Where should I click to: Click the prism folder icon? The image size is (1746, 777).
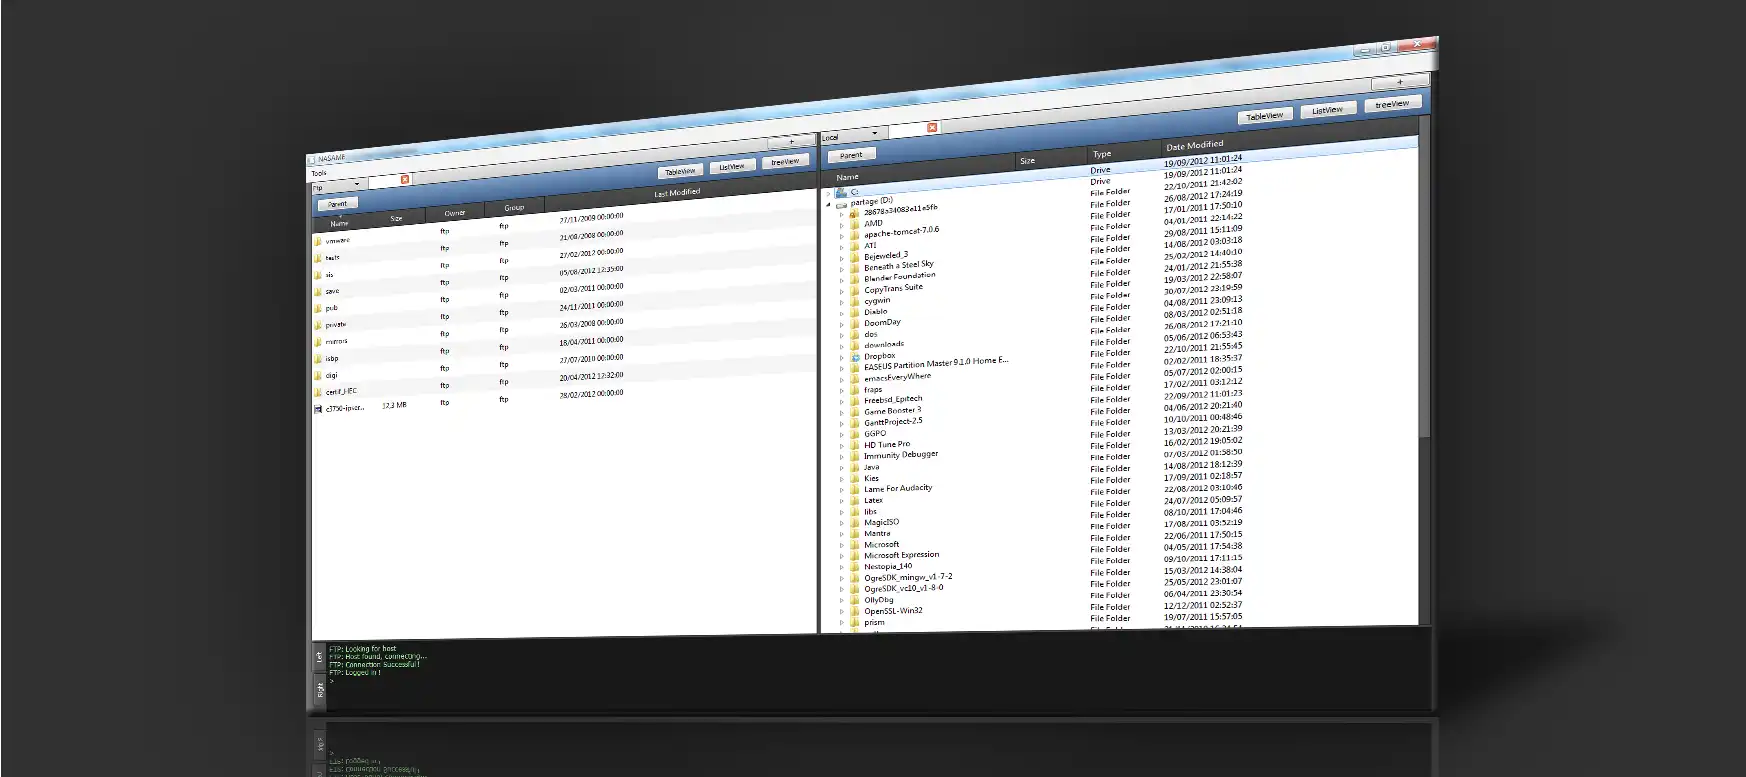855,623
